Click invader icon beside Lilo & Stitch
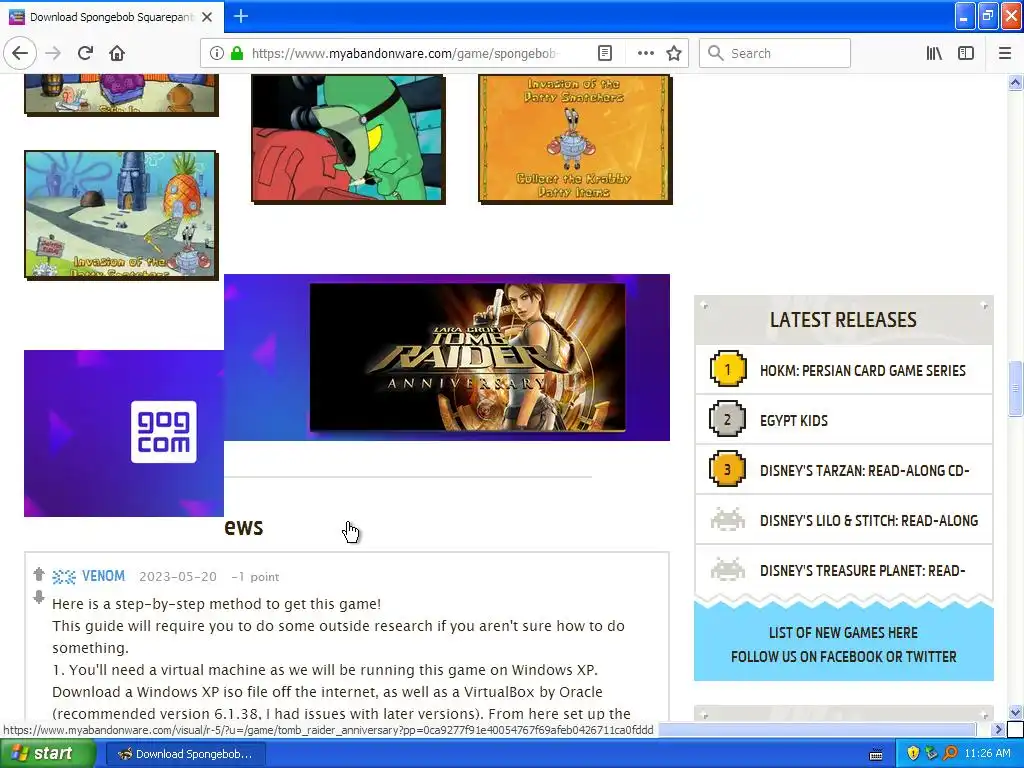Image resolution: width=1024 pixels, height=768 pixels. 728,520
